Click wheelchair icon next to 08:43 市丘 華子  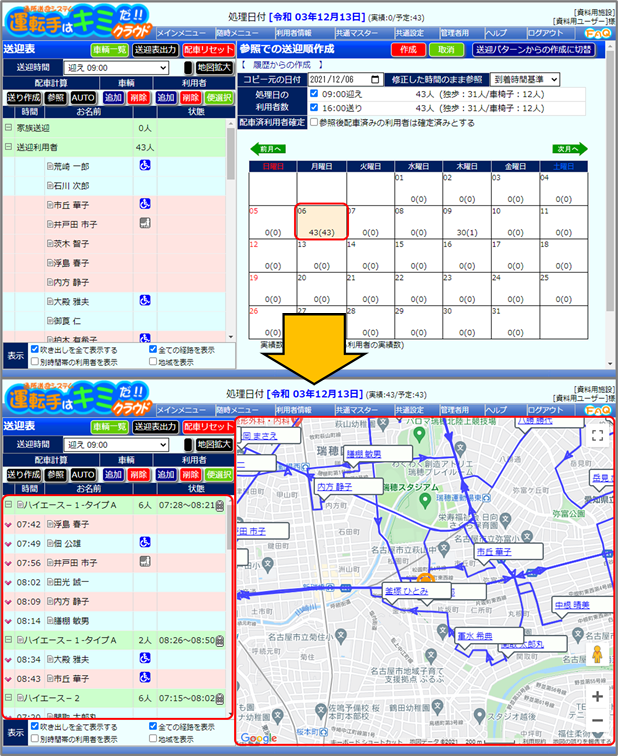[x=145, y=677]
